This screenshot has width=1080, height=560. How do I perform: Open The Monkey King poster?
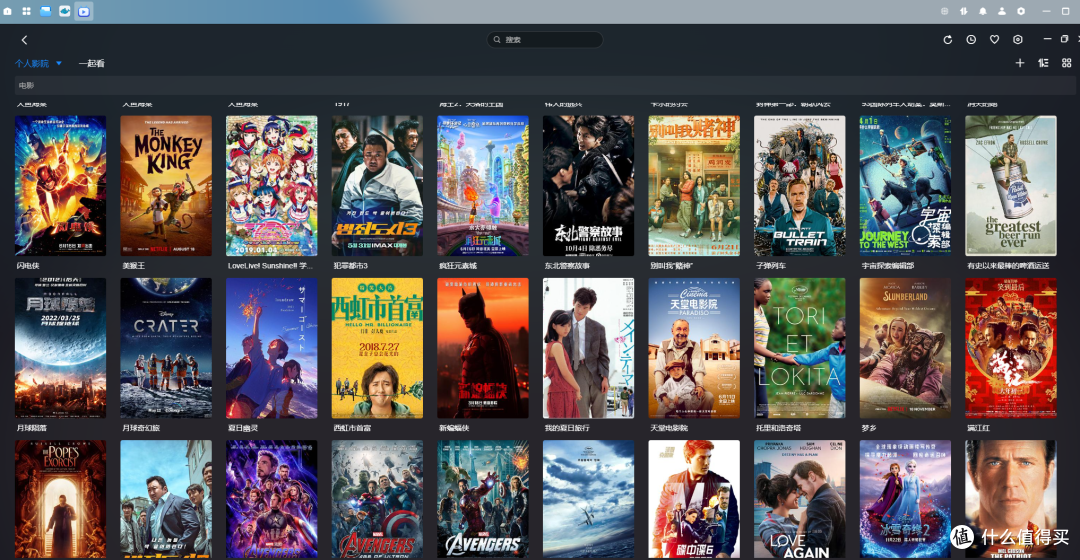point(166,186)
